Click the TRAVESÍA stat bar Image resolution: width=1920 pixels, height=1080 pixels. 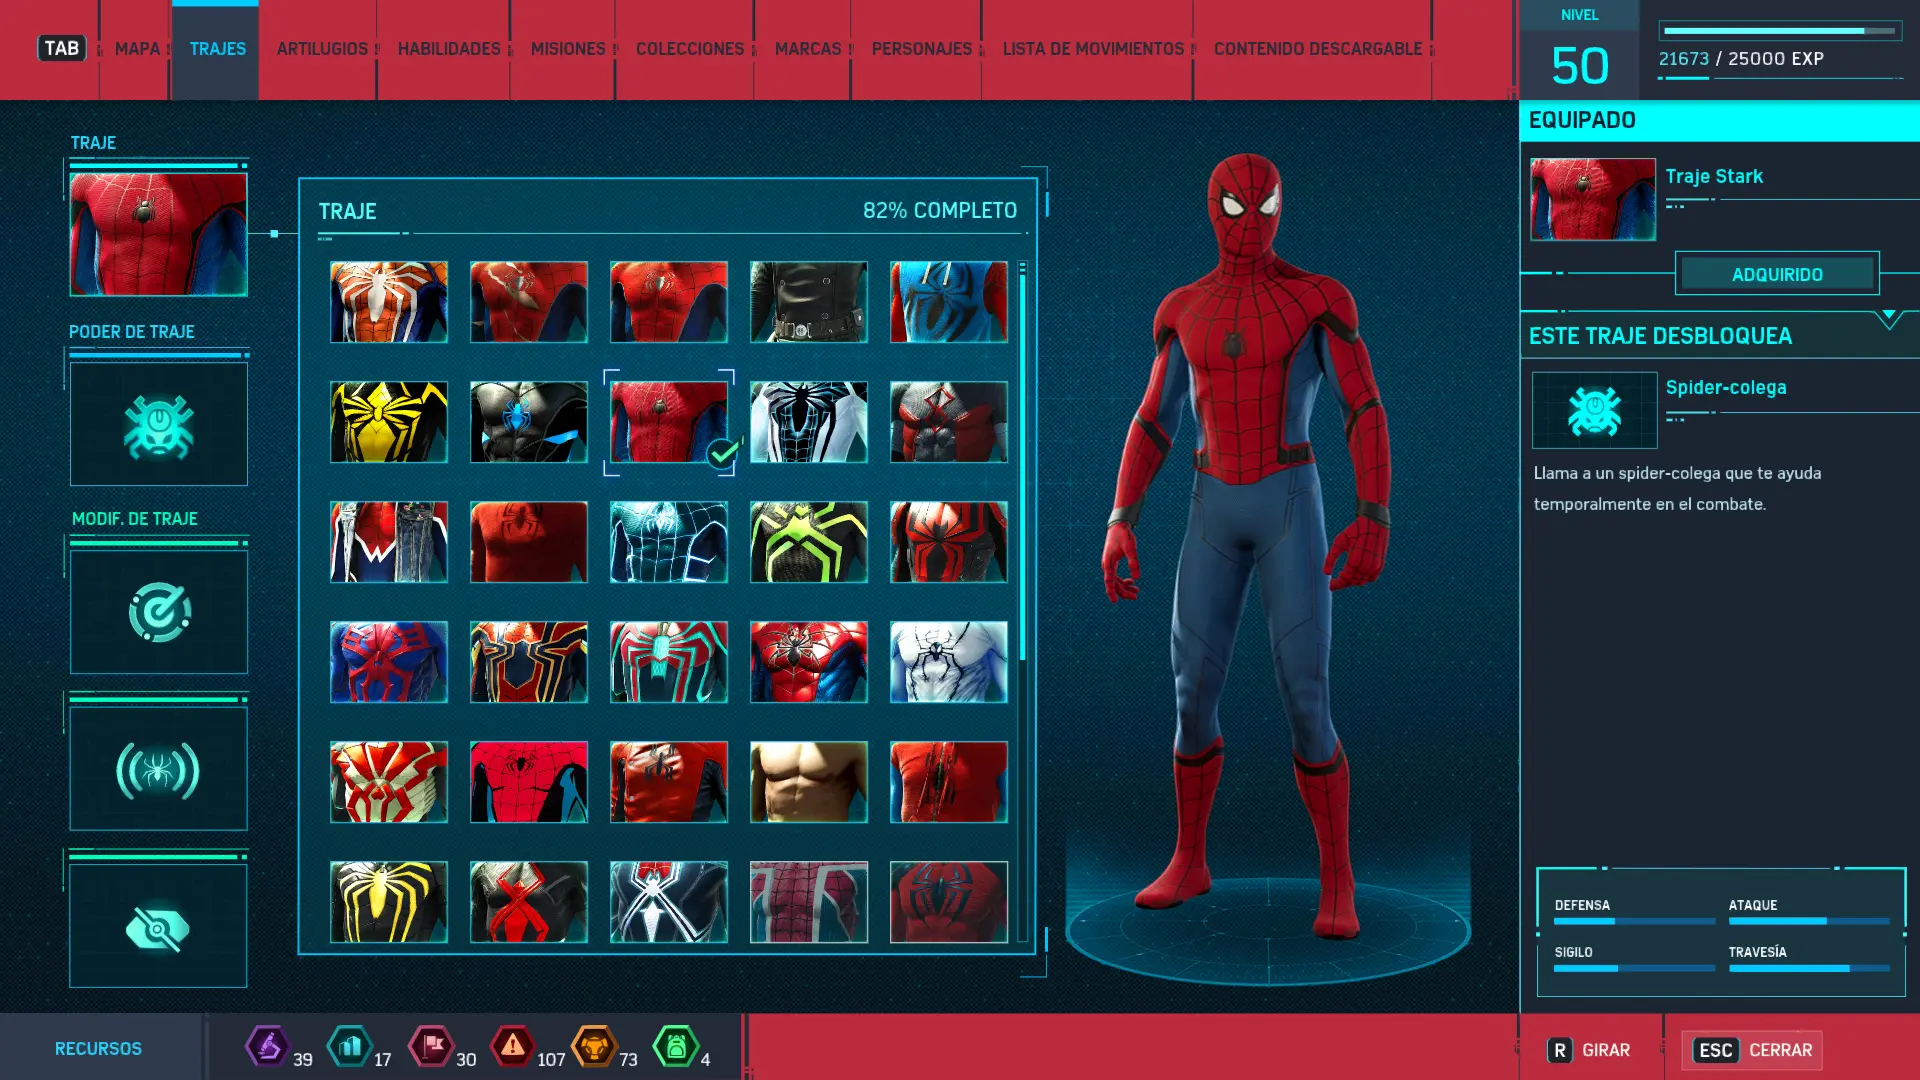click(x=1808, y=968)
